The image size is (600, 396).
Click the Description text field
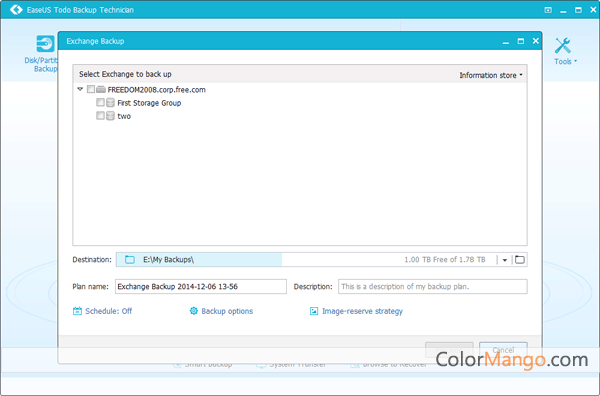click(x=432, y=287)
